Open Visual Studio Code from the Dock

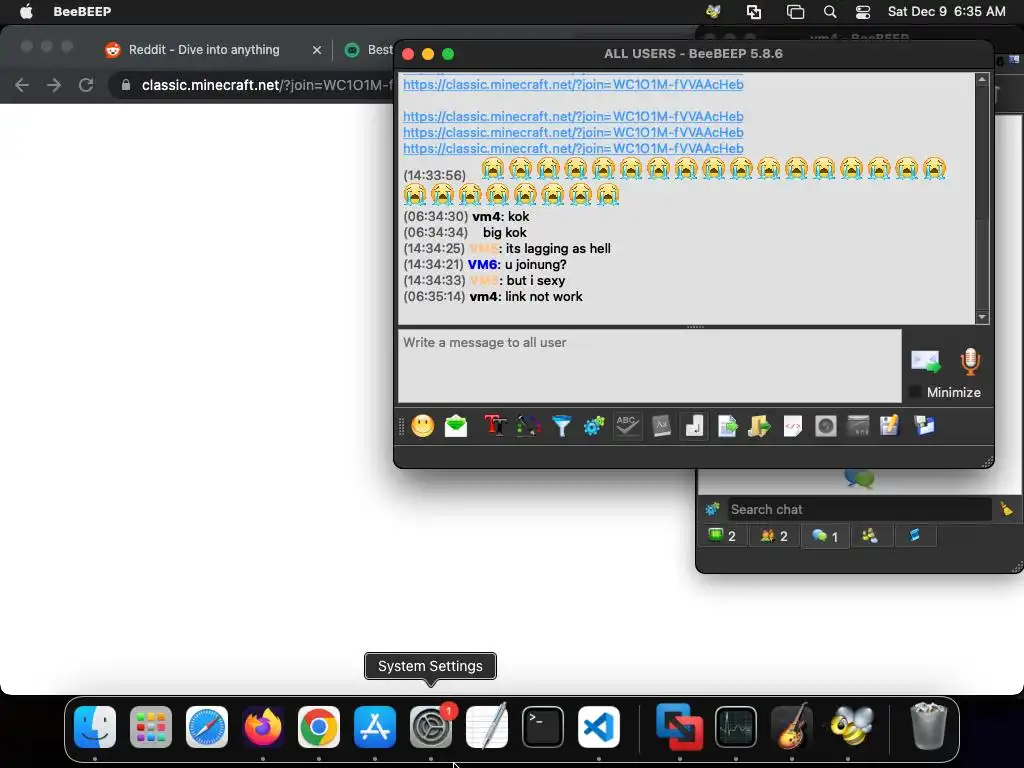(x=599, y=727)
